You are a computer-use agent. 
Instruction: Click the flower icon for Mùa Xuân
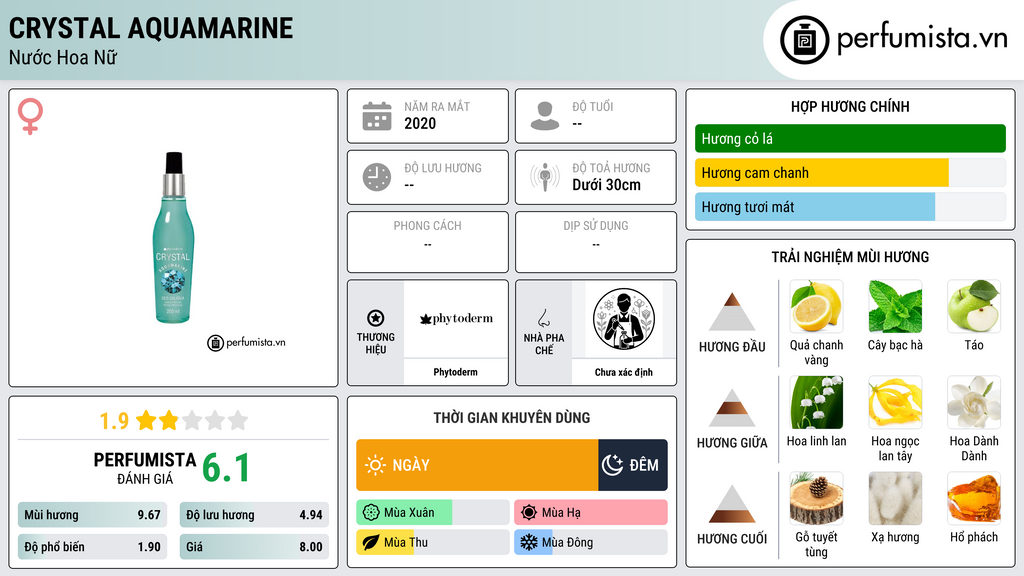371,513
